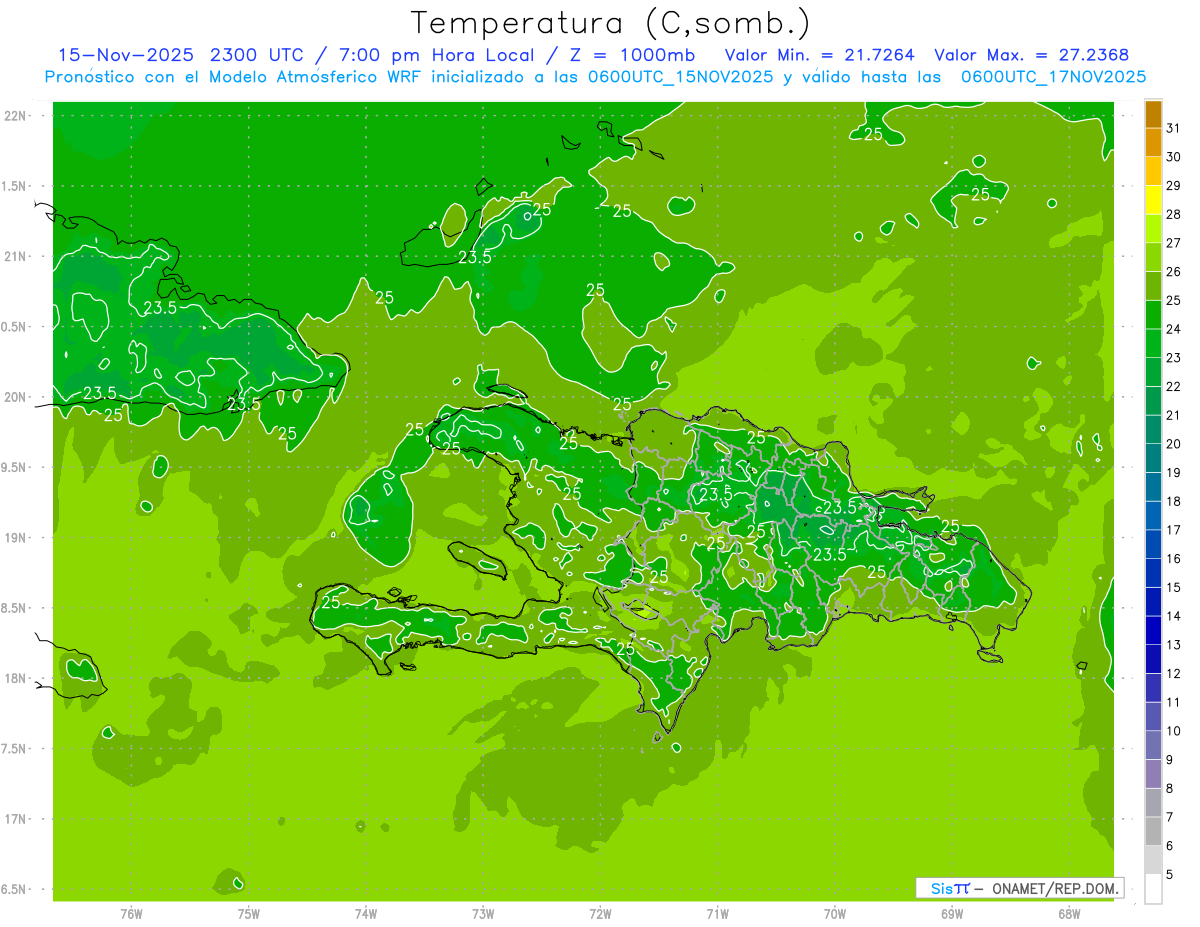Click the "72W" longitude axis label
Viewport: 1200px width, 927px height.
[600, 914]
